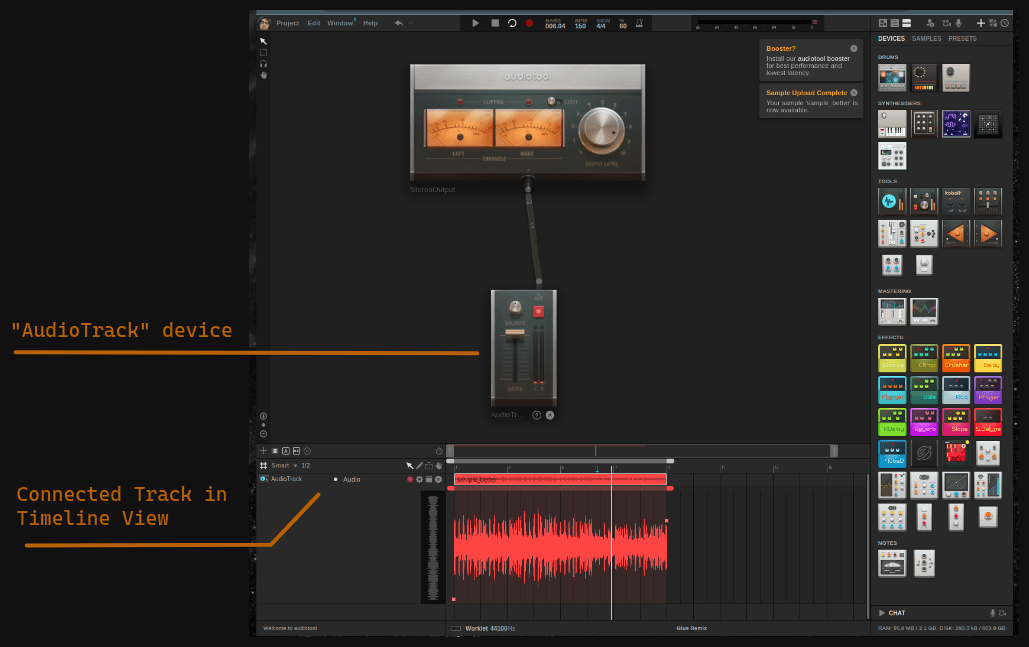Click the zoom in icon on the desktop
Image resolution: width=1029 pixels, height=647 pixels.
pyautogui.click(x=263, y=416)
